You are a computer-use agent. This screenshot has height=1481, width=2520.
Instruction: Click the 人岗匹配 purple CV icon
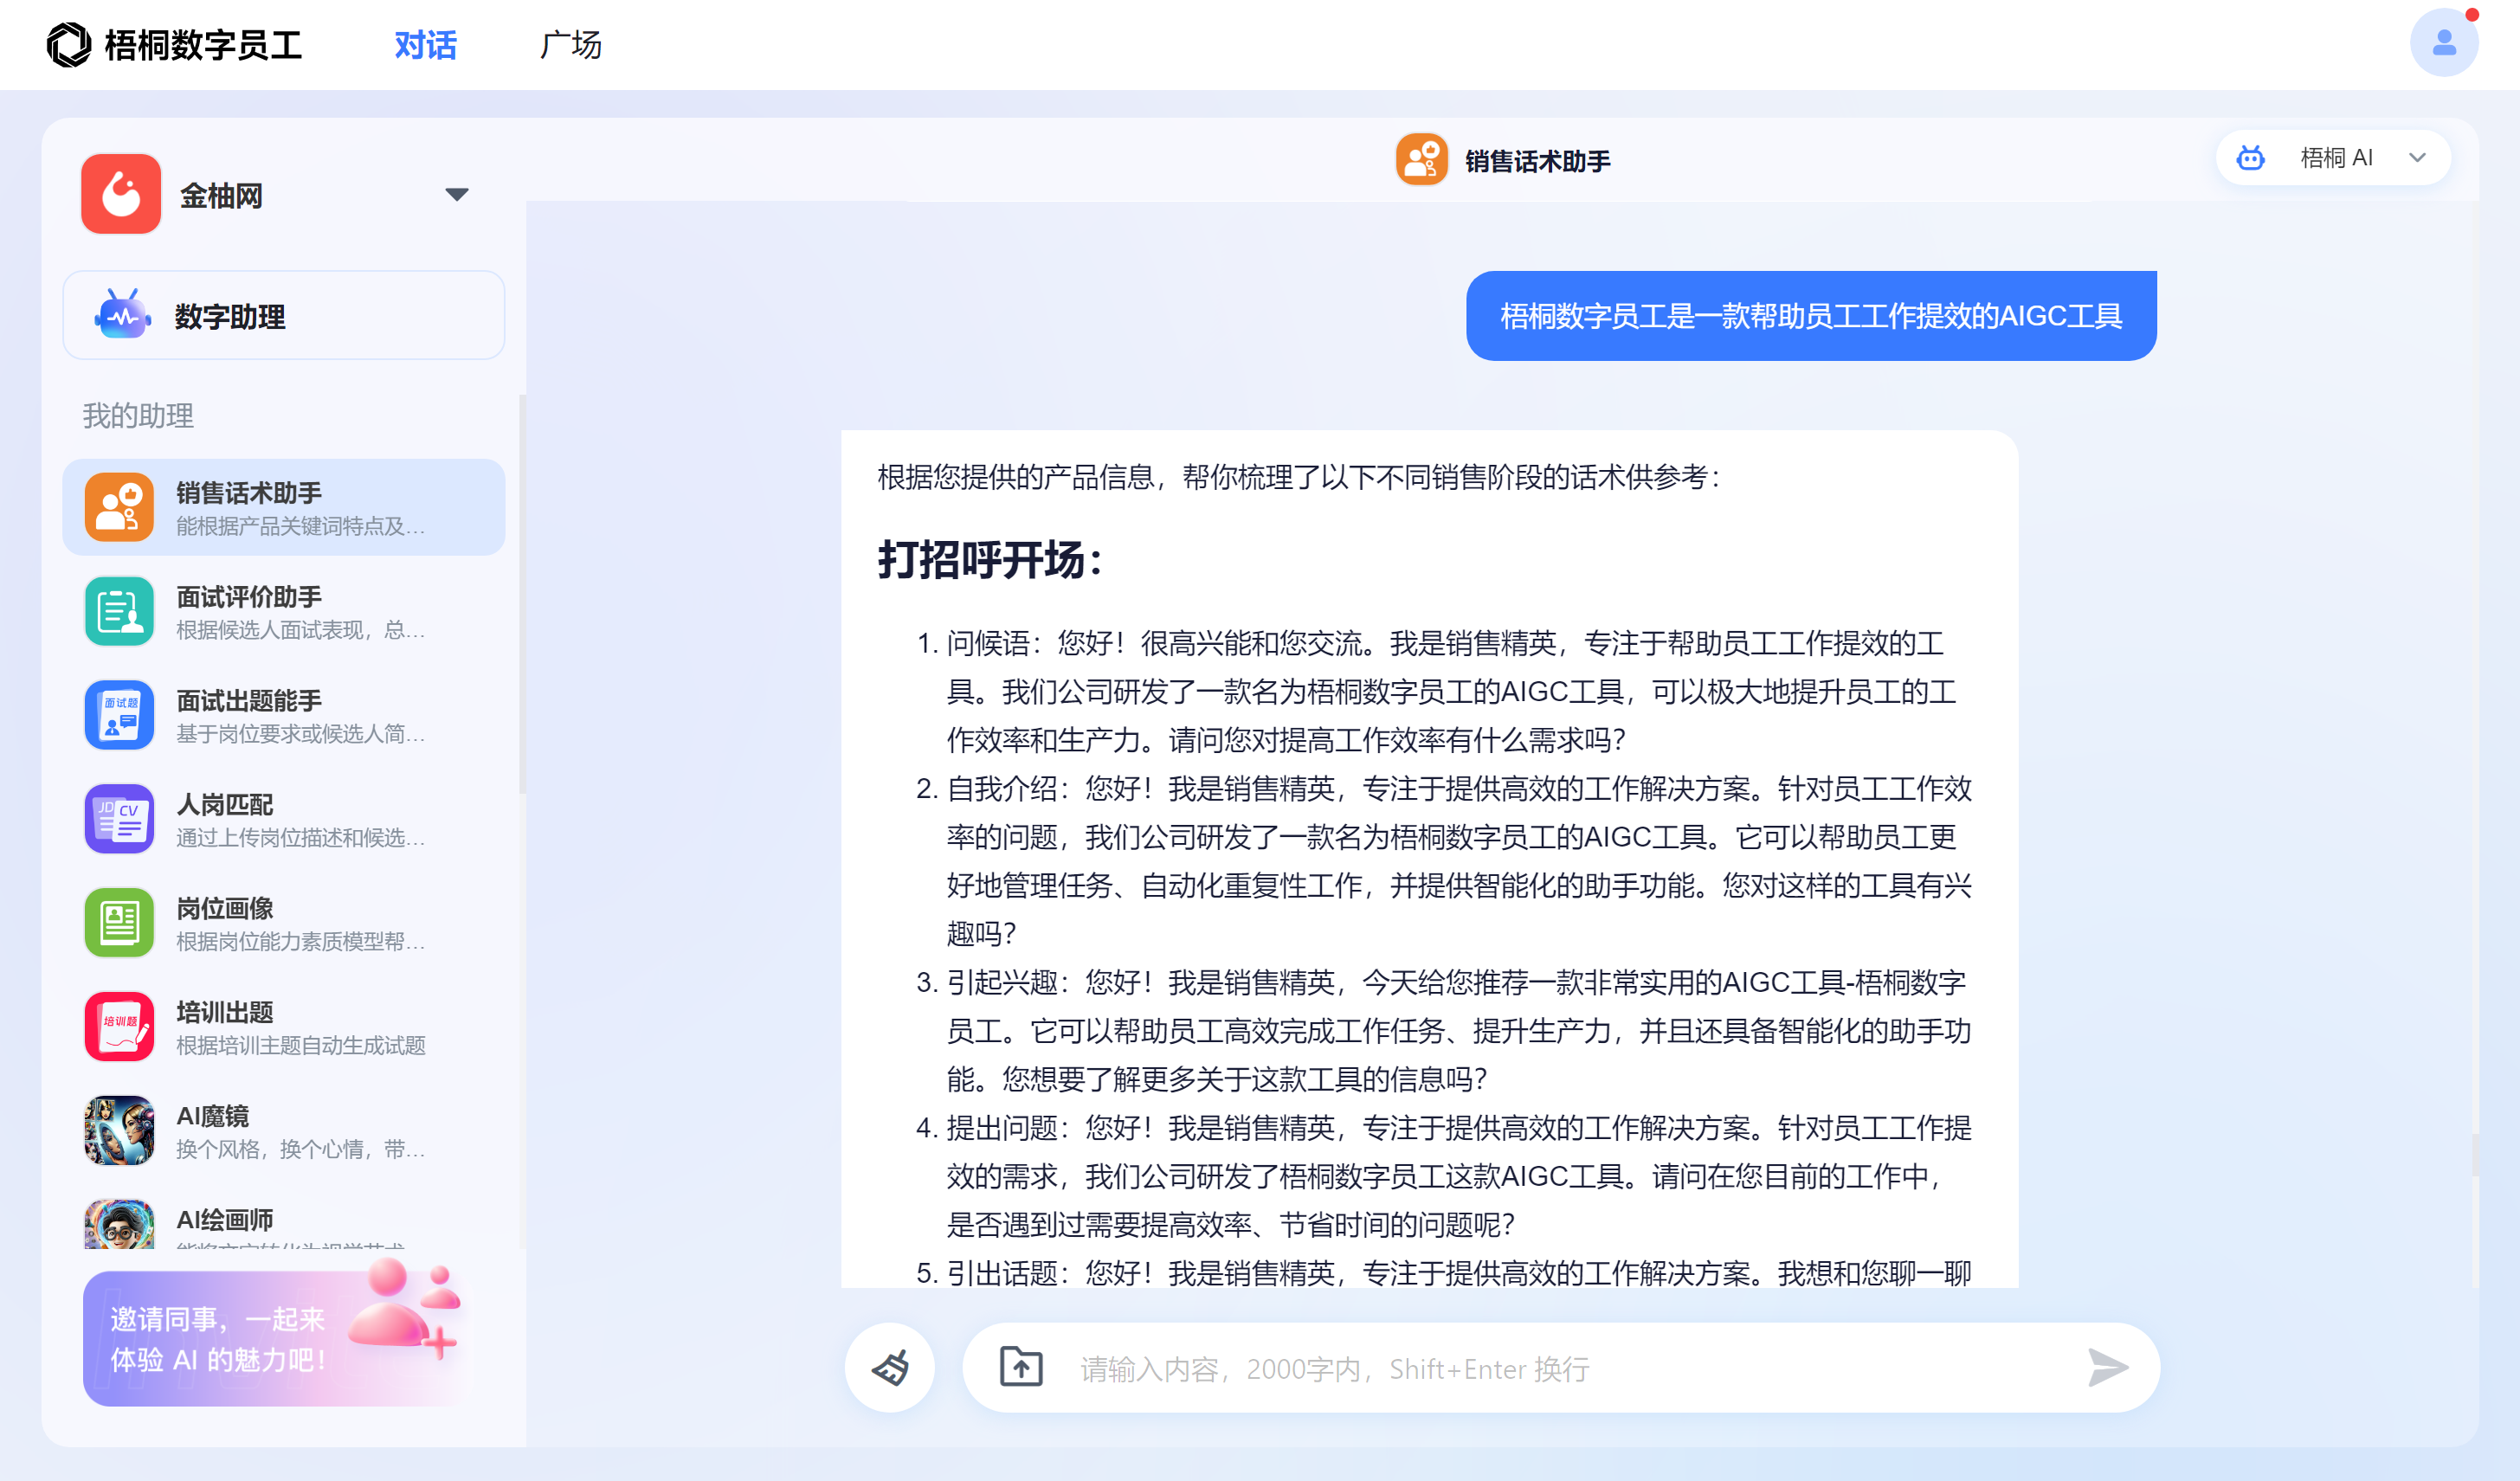pyautogui.click(x=119, y=819)
